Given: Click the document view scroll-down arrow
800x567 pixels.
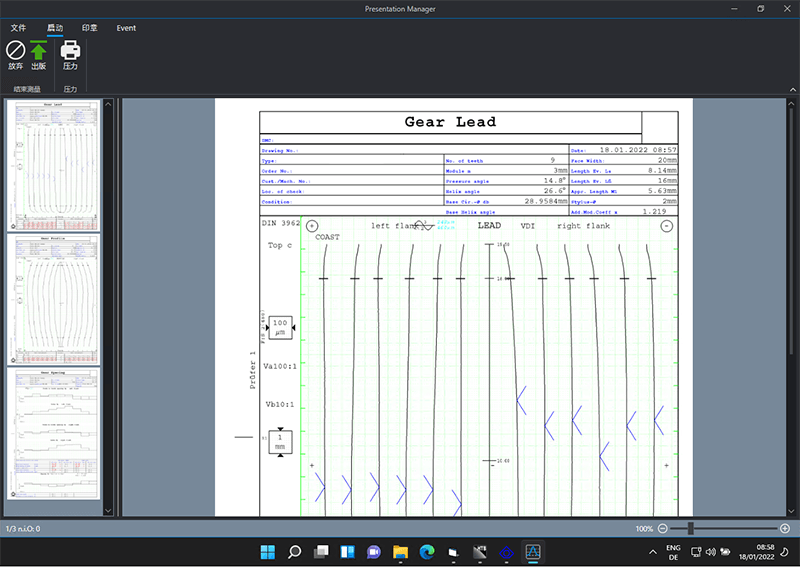Looking at the screenshot, I should (791, 510).
